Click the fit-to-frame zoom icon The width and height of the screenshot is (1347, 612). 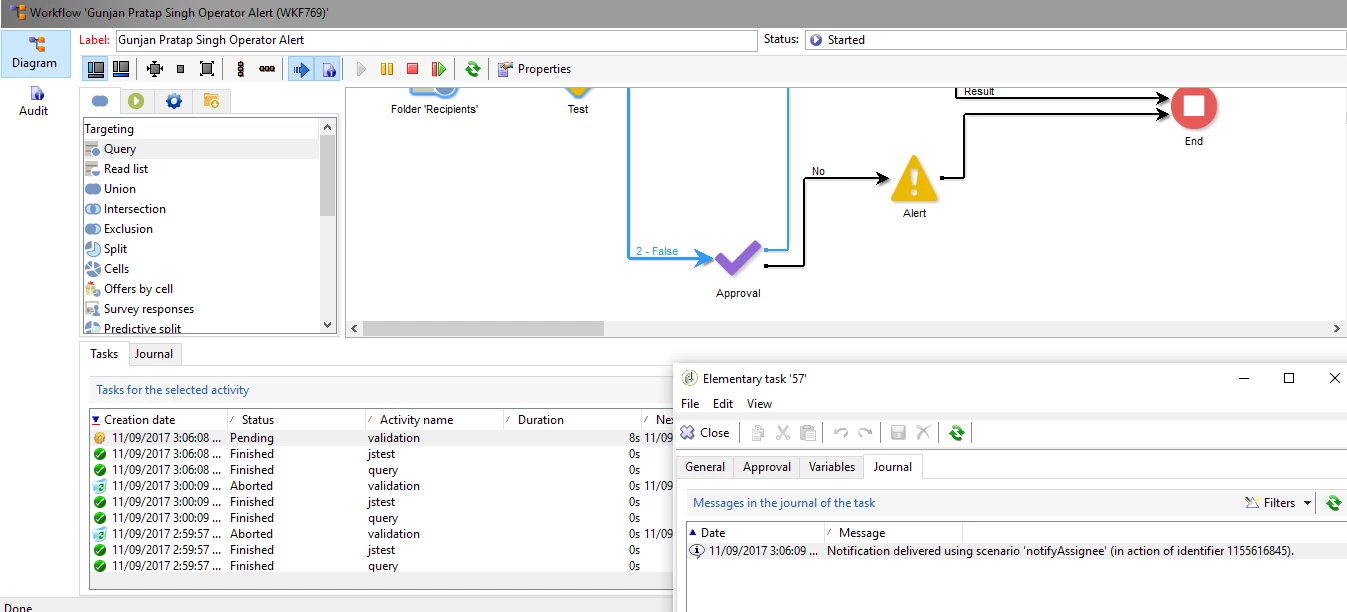[x=207, y=69]
